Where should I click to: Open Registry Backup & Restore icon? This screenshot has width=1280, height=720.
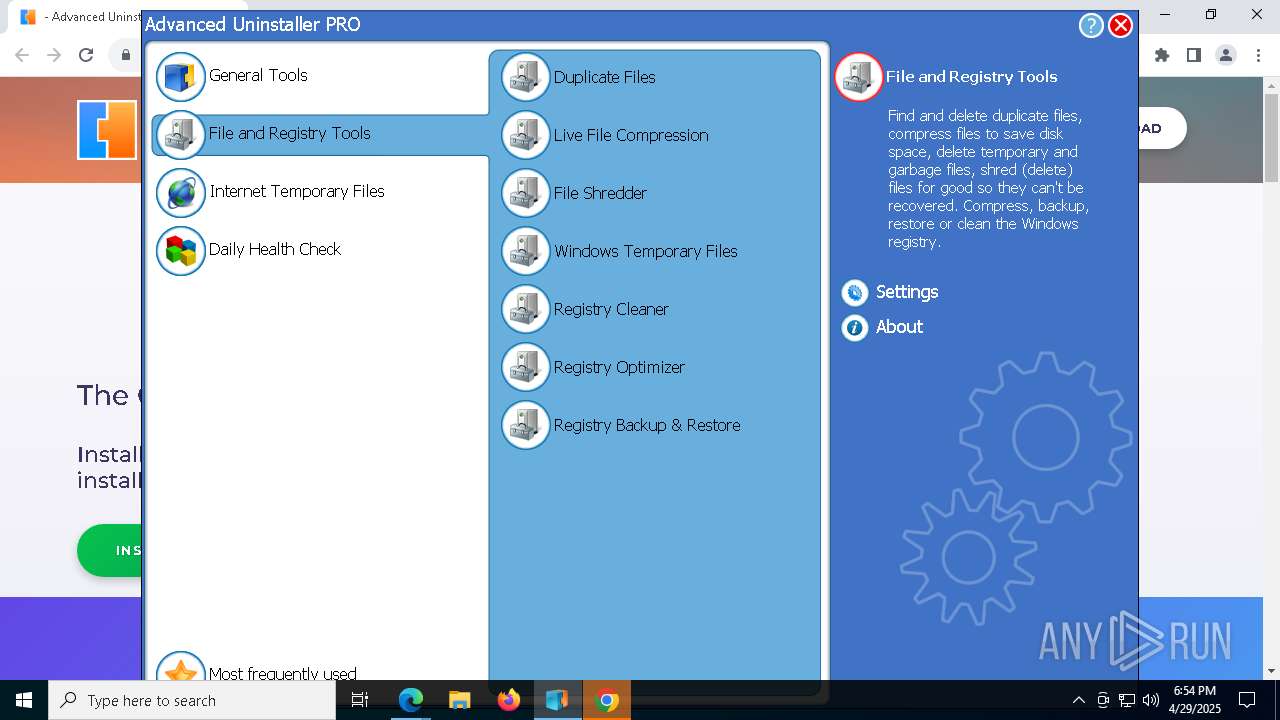pos(526,426)
